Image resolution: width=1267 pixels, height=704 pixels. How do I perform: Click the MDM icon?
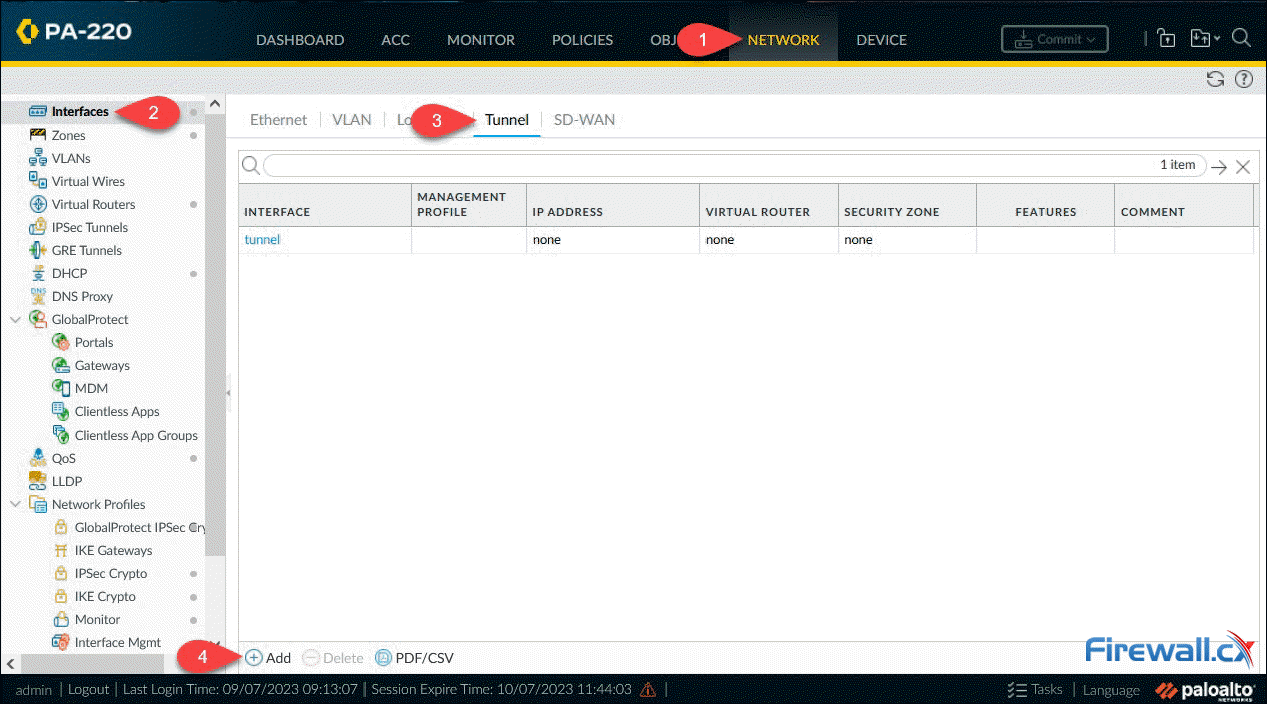click(60, 388)
